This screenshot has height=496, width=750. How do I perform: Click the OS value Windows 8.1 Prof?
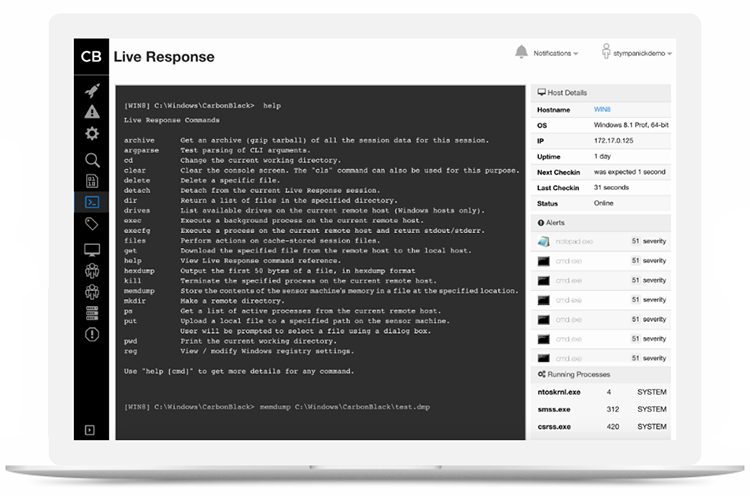tap(631, 125)
